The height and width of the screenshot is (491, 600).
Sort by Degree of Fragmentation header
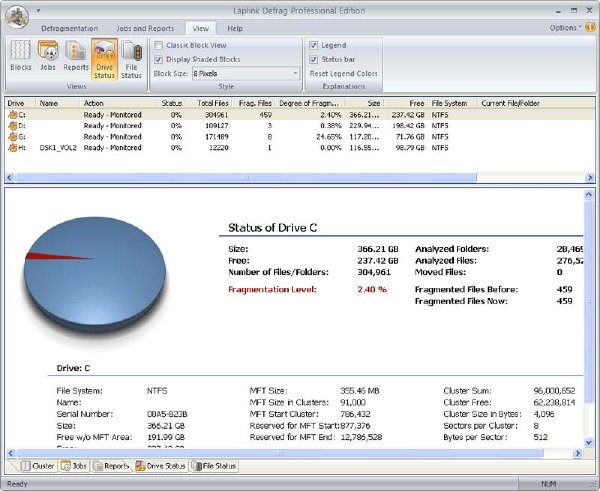(x=310, y=103)
